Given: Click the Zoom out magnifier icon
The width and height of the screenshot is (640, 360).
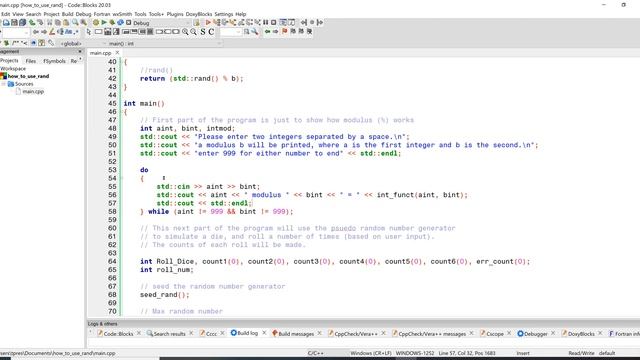Looking at the screenshot, I should click(x=193, y=31).
